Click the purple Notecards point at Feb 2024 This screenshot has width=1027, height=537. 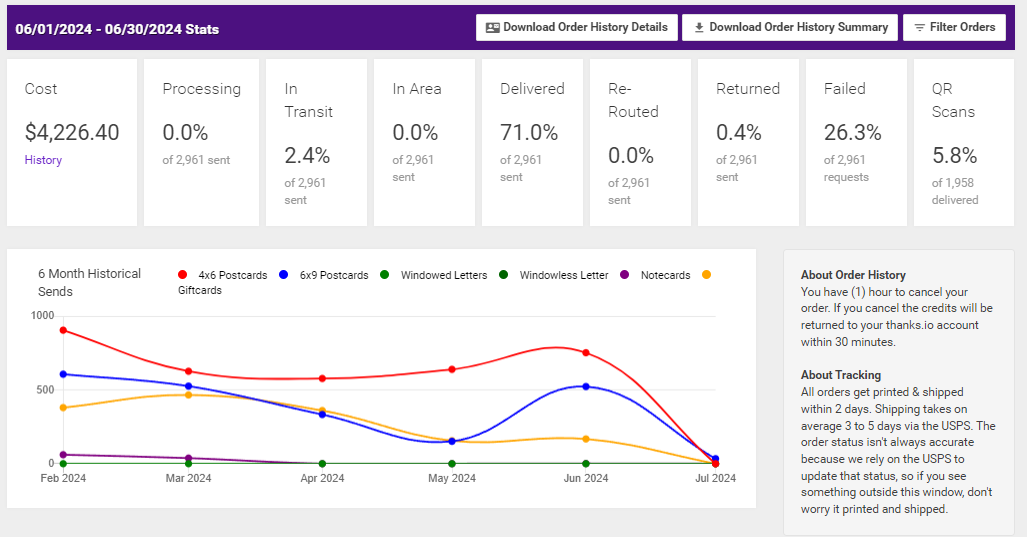[x=63, y=455]
